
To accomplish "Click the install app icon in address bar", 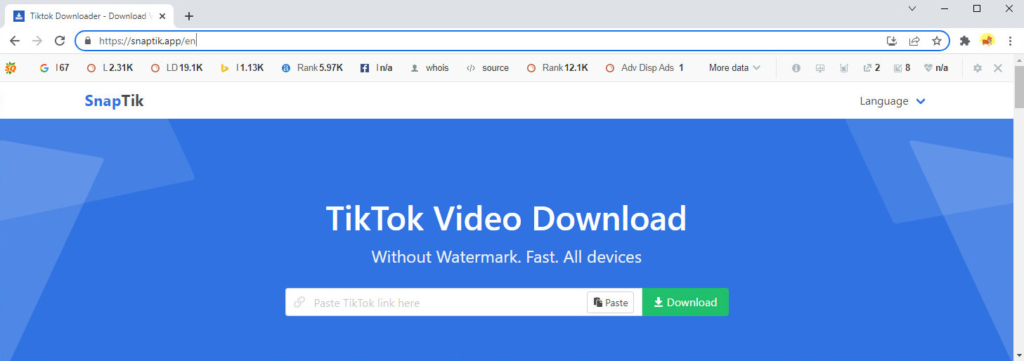I will pyautogui.click(x=892, y=40).
